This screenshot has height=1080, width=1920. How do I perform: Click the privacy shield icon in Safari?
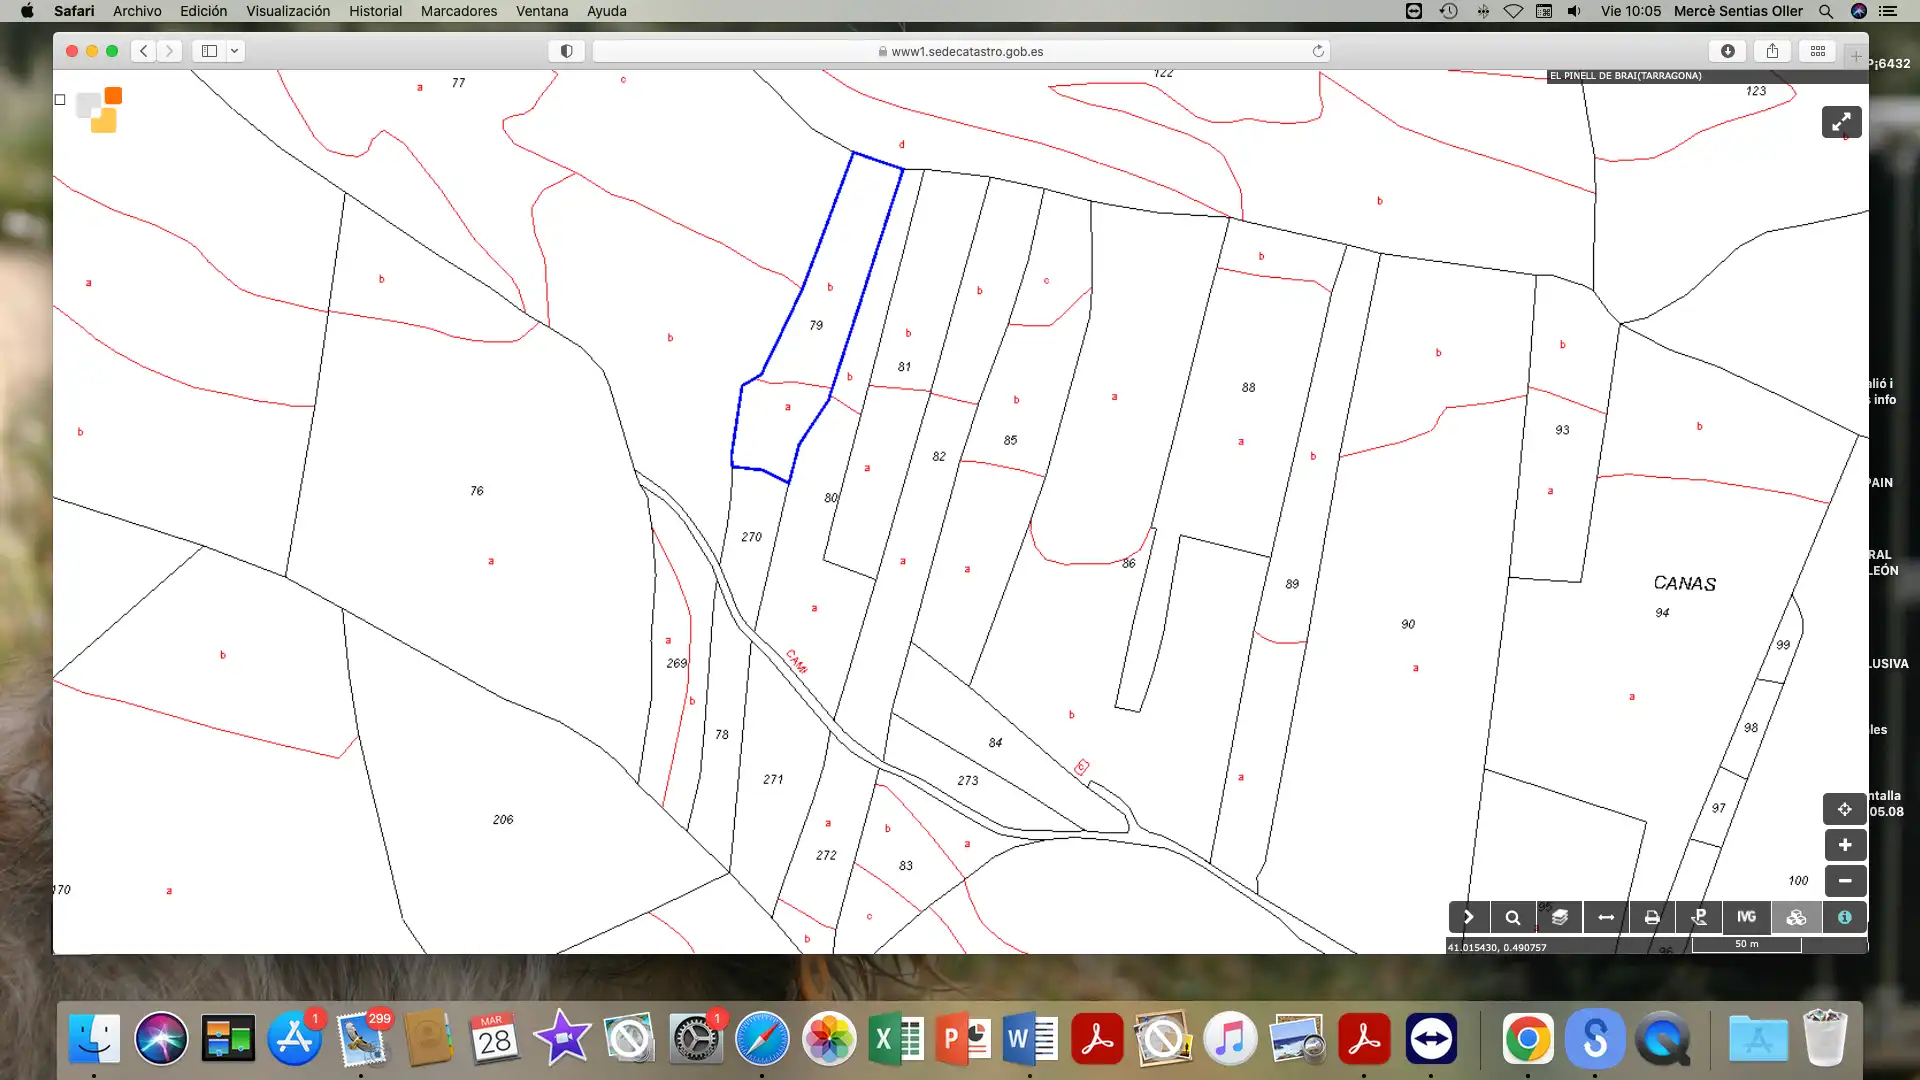coord(566,51)
